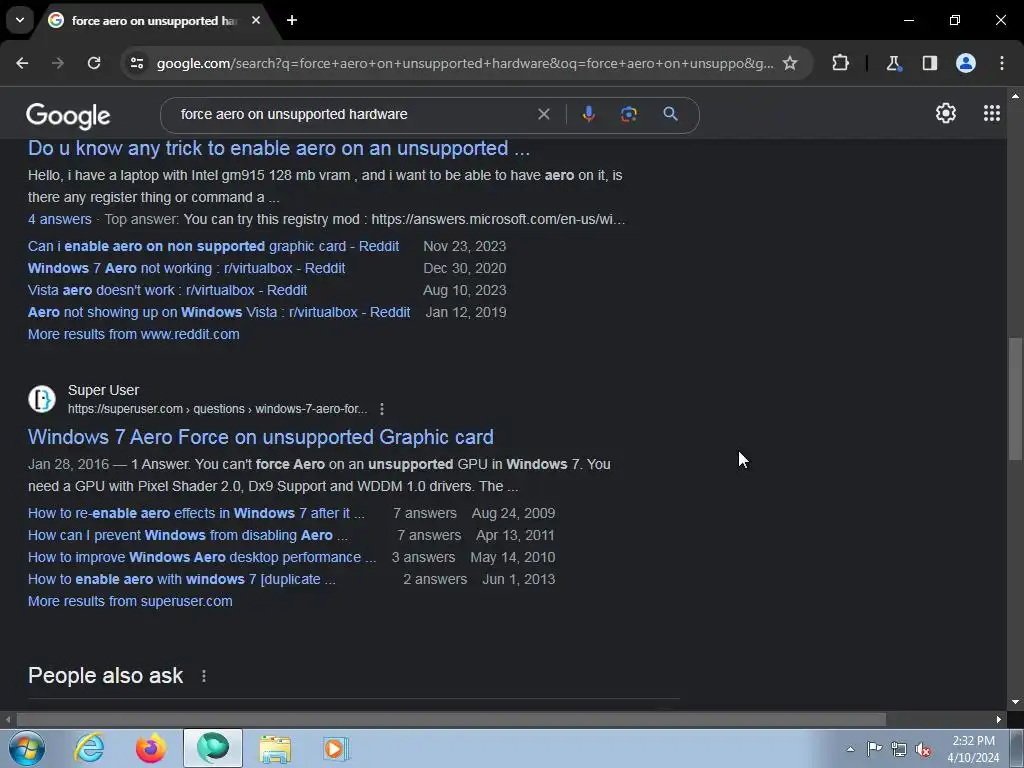Click the scroll up arrow

[x=1015, y=96]
